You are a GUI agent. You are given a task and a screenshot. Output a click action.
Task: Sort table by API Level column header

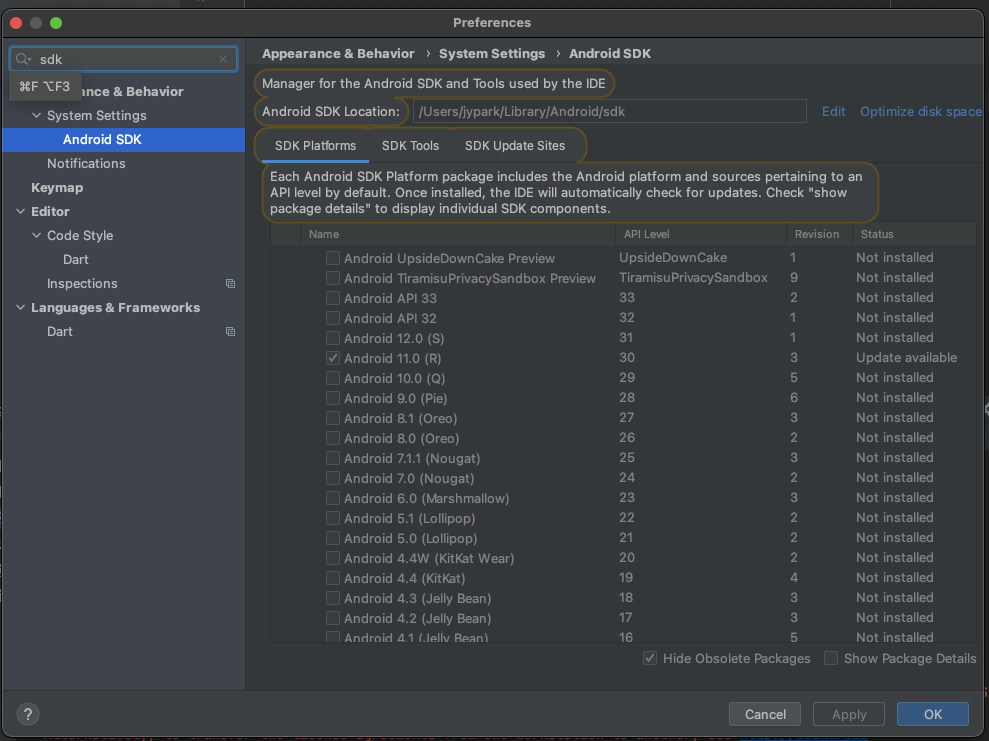point(700,234)
